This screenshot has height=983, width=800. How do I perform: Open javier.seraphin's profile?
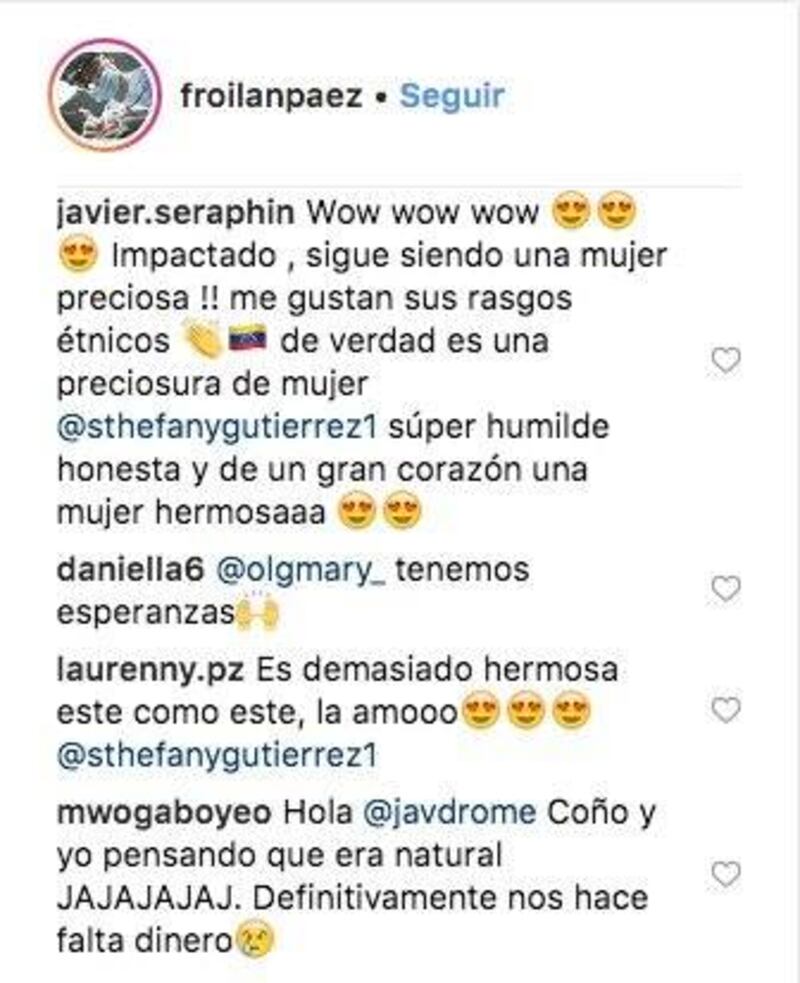pos(176,213)
